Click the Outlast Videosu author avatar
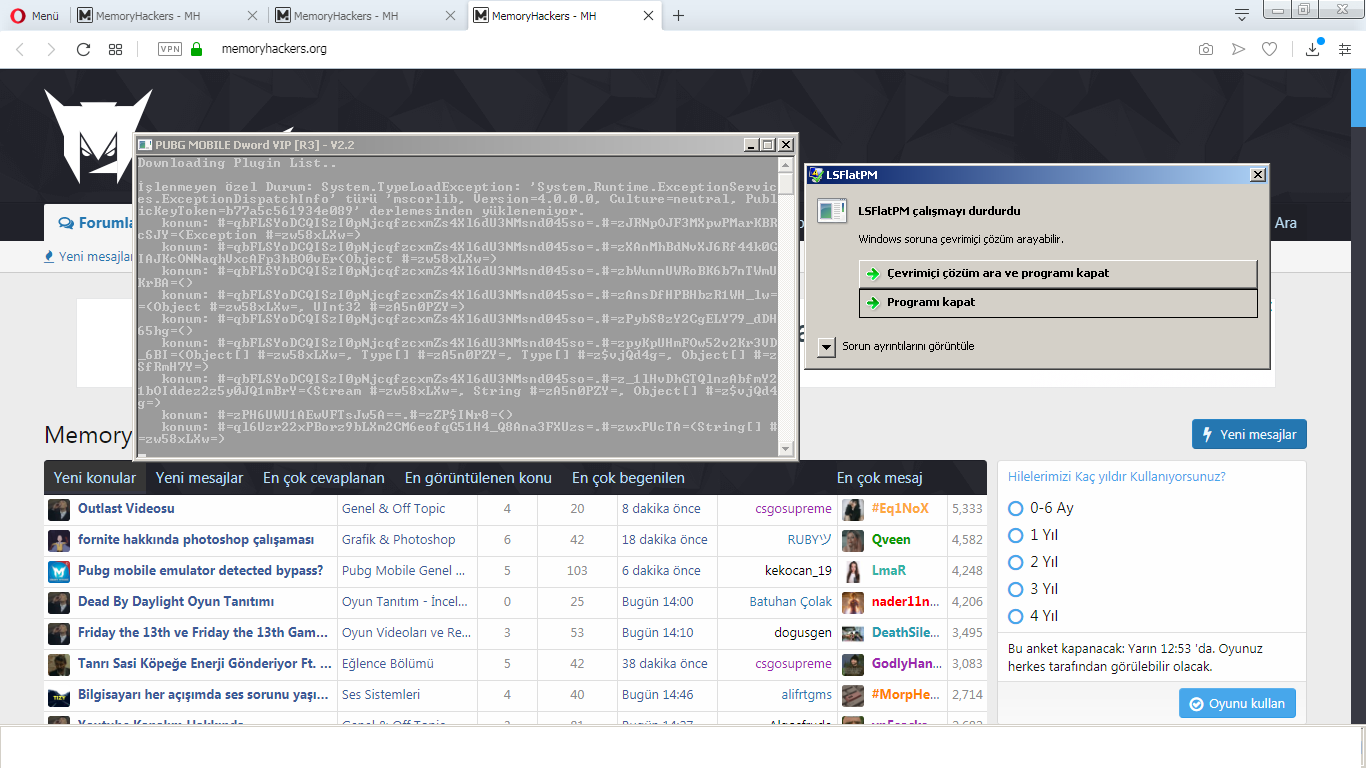 [x=59, y=509]
